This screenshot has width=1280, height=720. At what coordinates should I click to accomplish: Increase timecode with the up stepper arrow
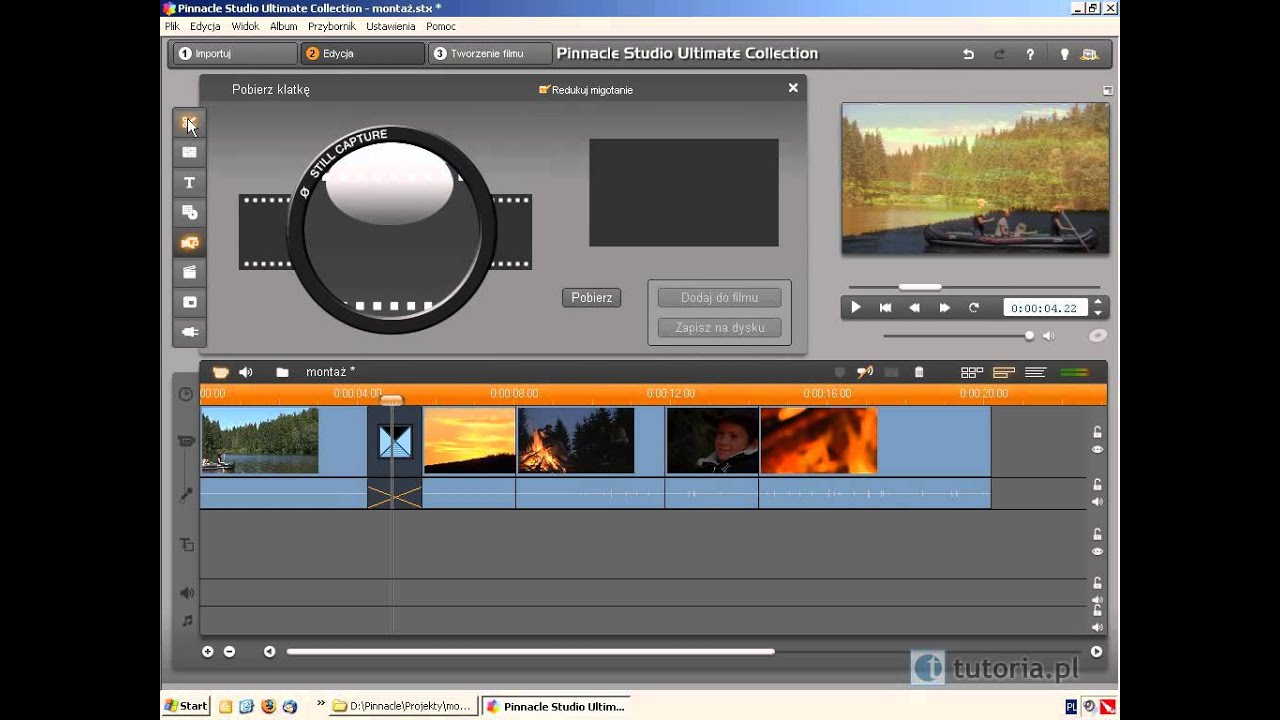[x=1098, y=303]
